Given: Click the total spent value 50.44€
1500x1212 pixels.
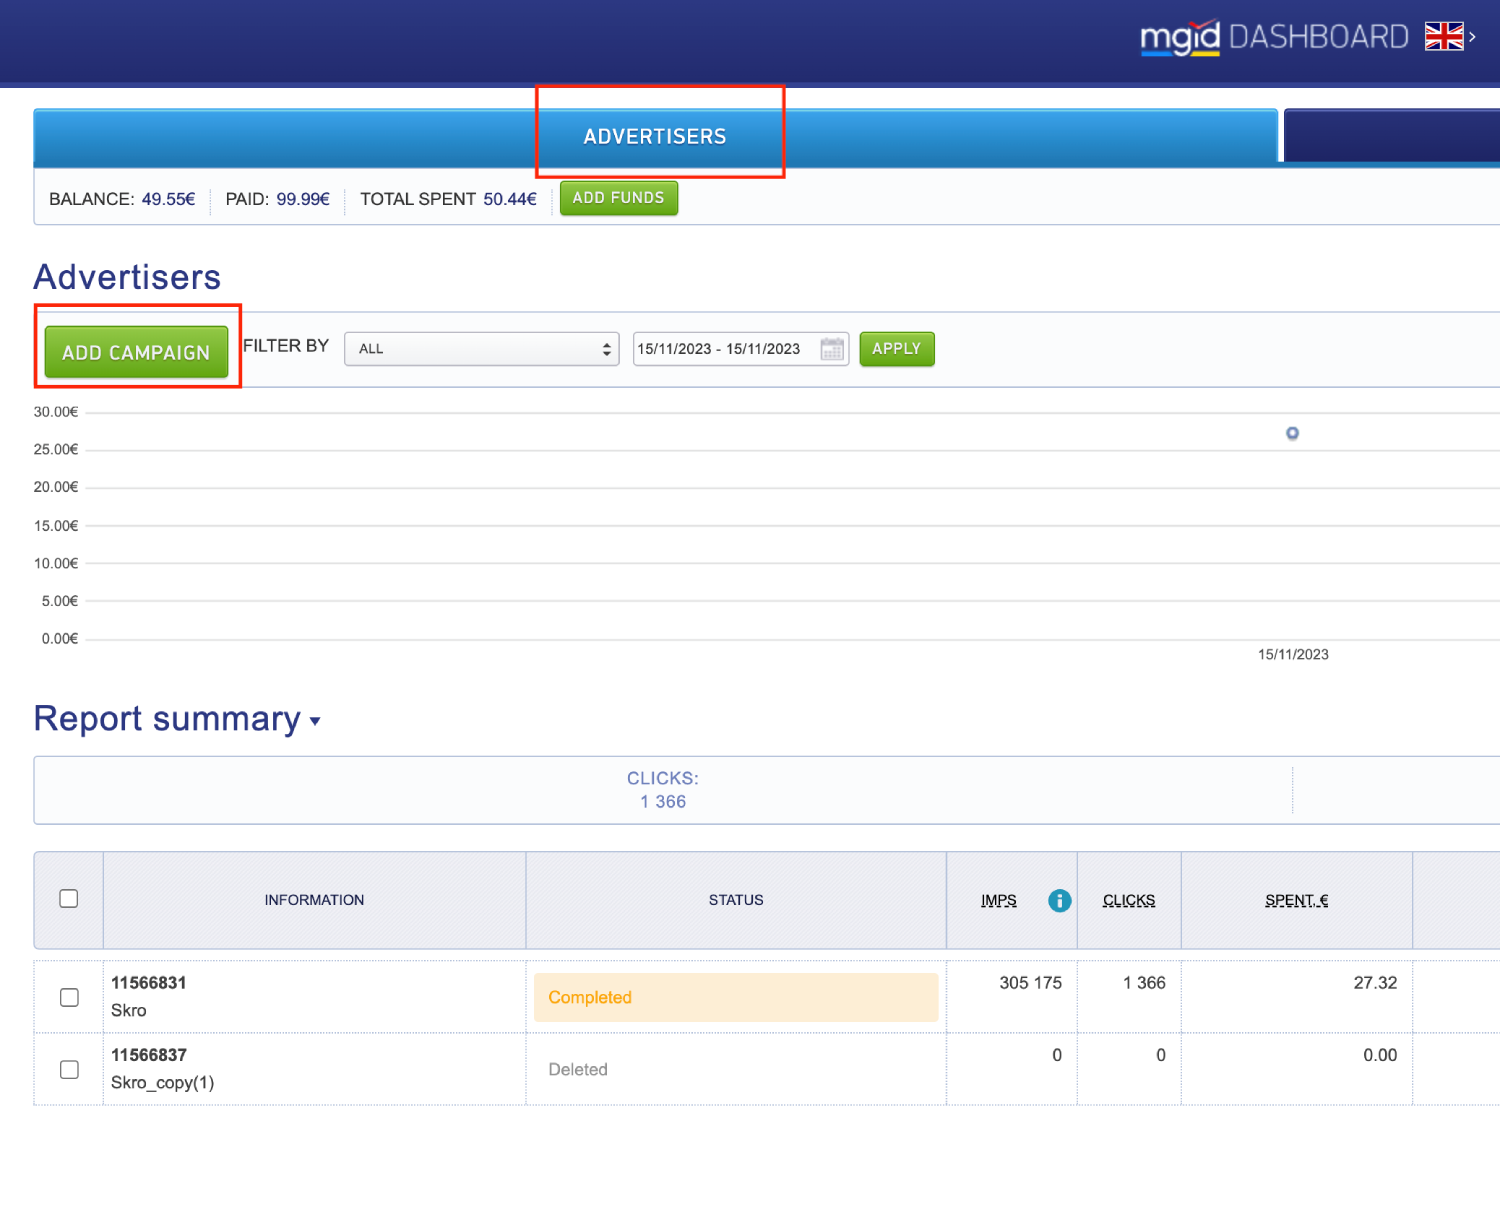Looking at the screenshot, I should pos(510,199).
